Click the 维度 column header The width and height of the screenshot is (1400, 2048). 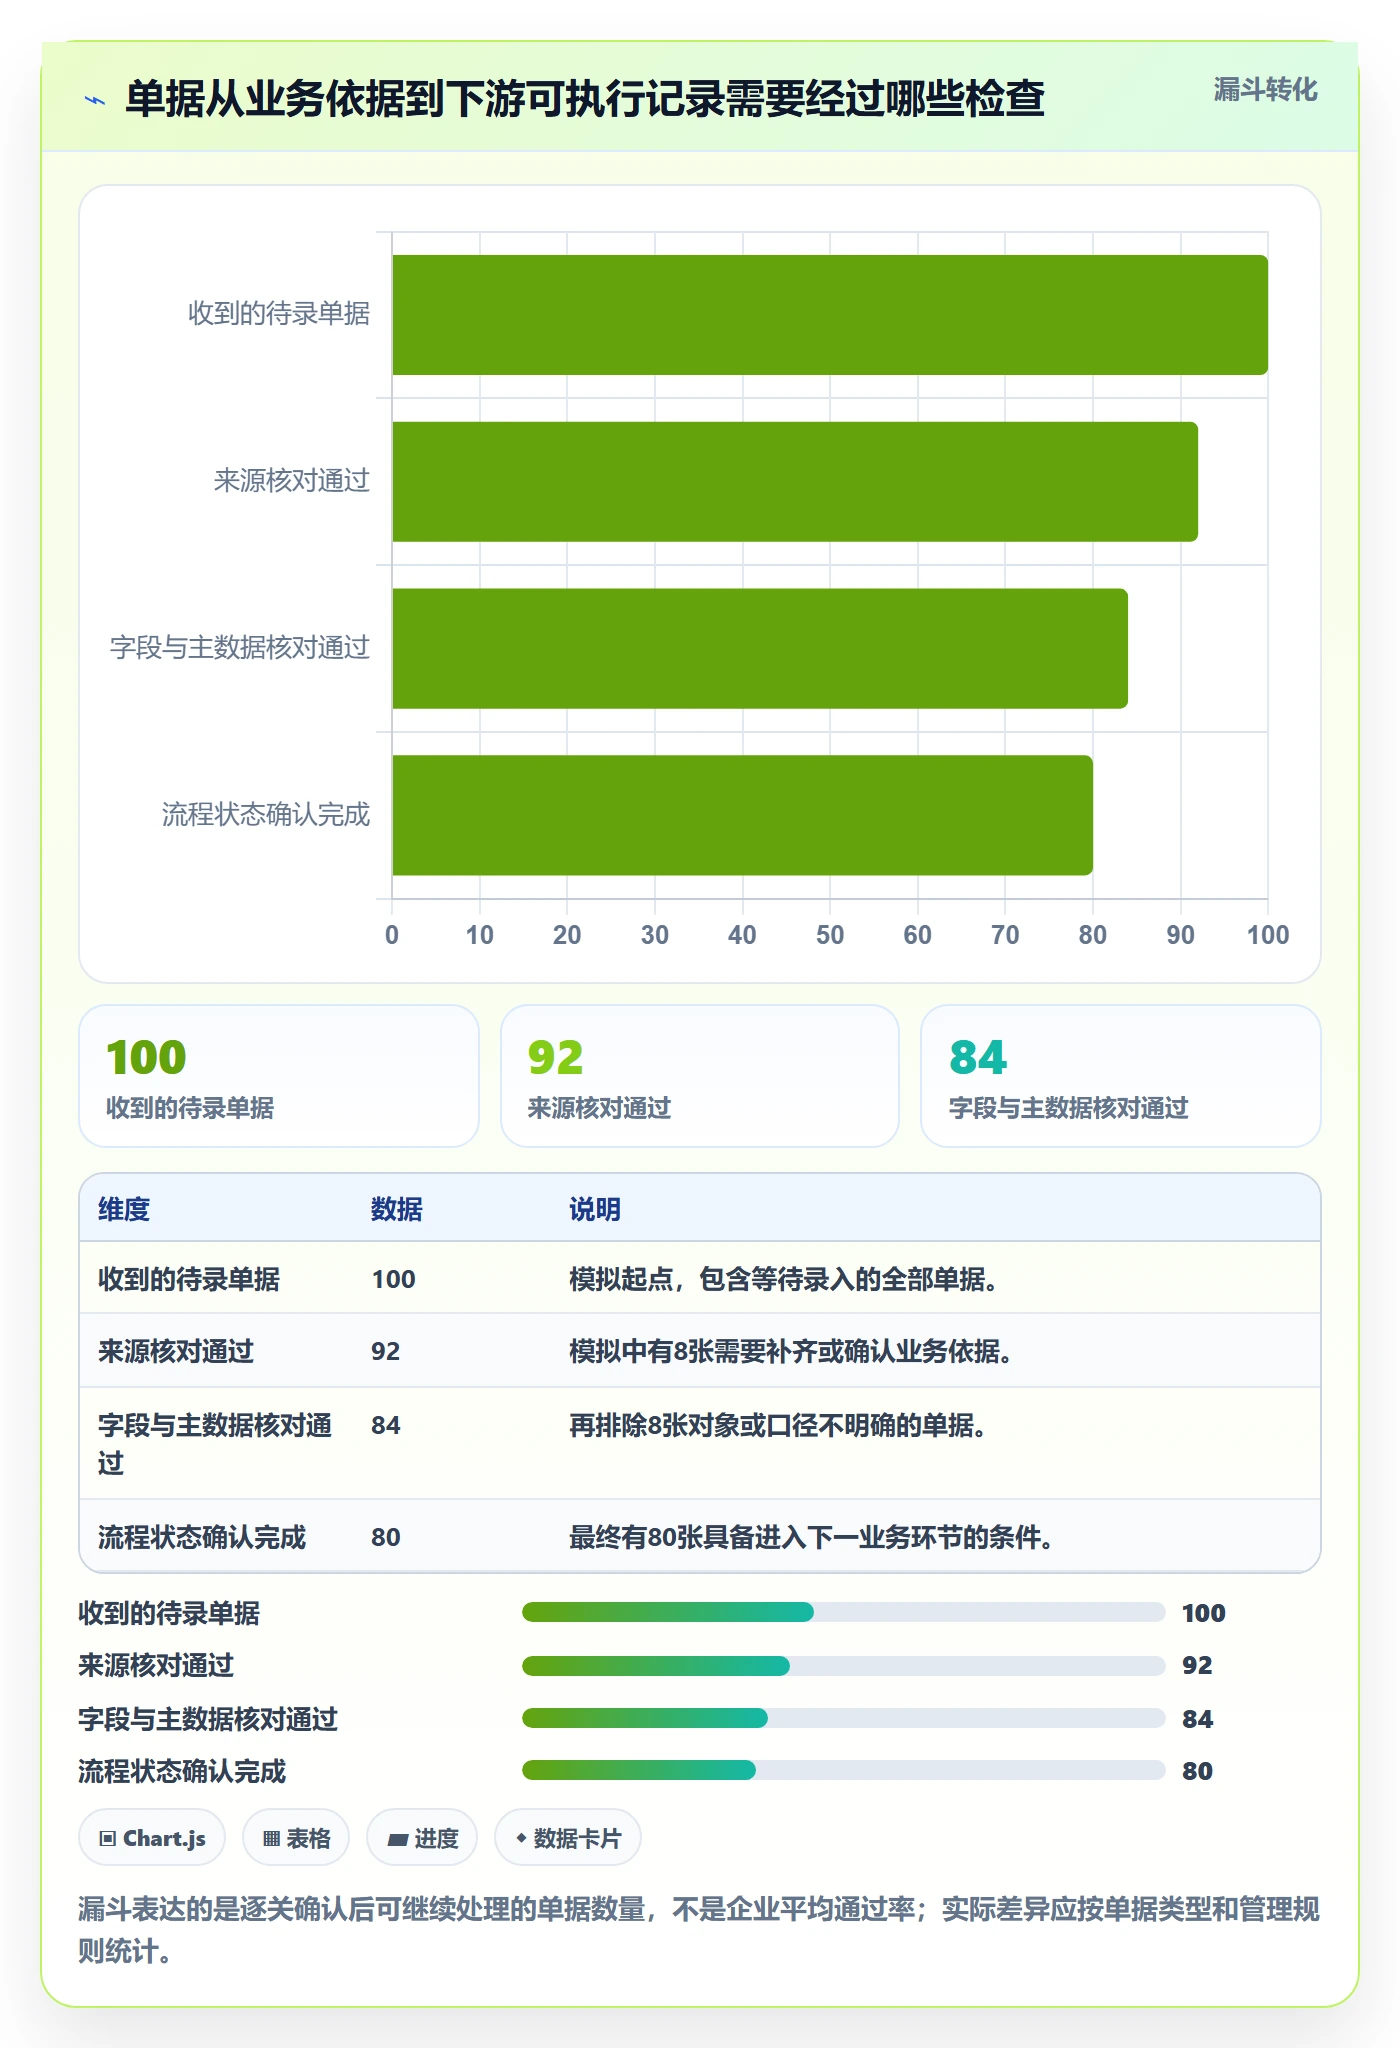pos(124,1209)
